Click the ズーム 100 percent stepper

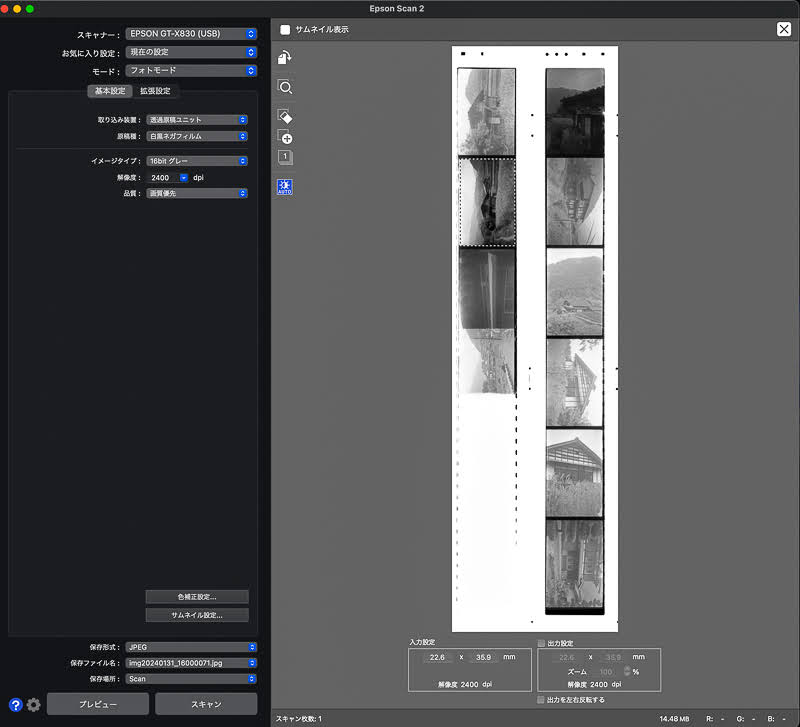(627, 671)
